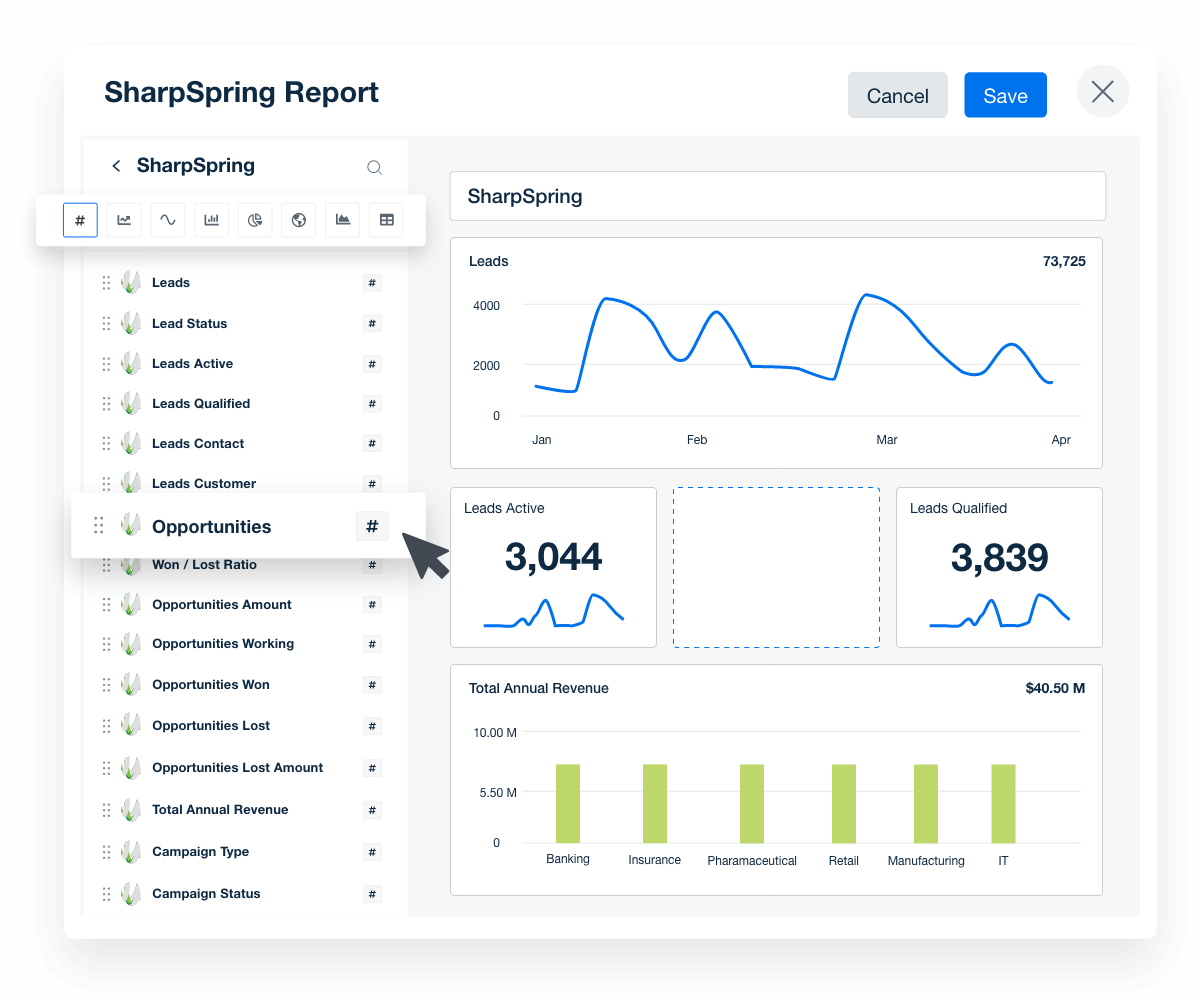Edit the SharpSpring report title field
The image size is (1200, 1000).
point(777,196)
